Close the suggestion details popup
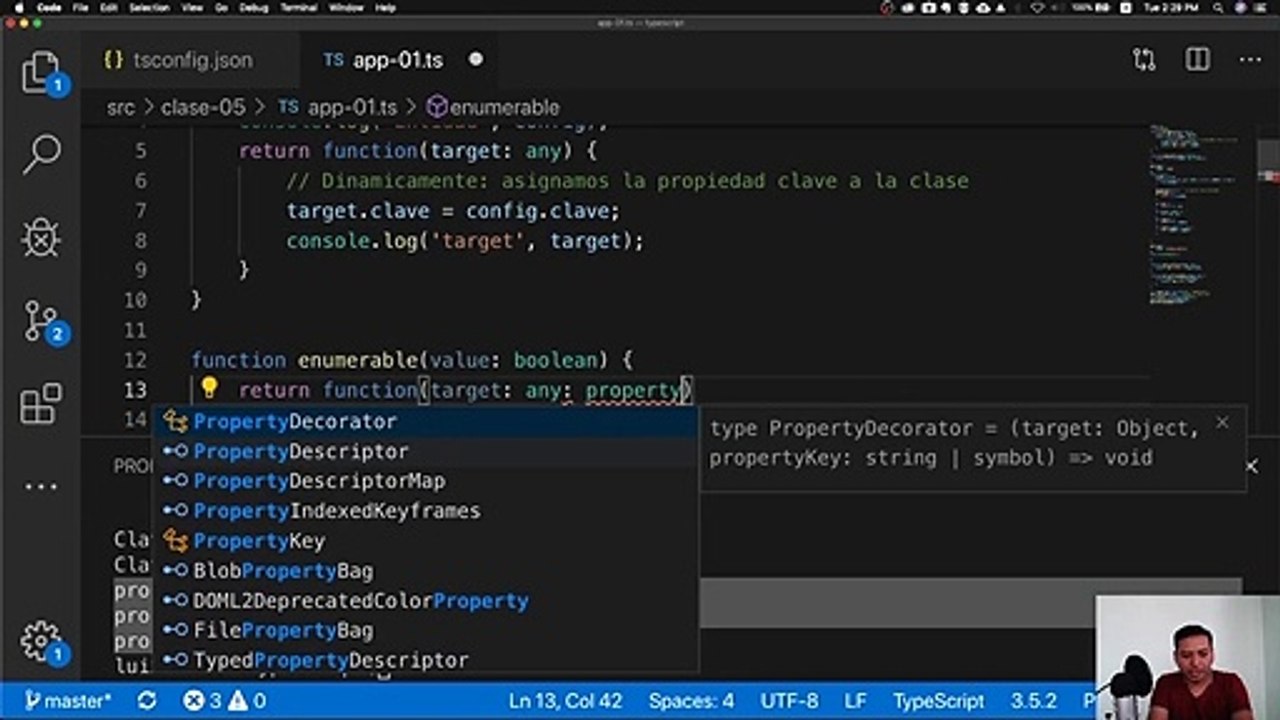Image resolution: width=1280 pixels, height=720 pixels. (x=1222, y=423)
